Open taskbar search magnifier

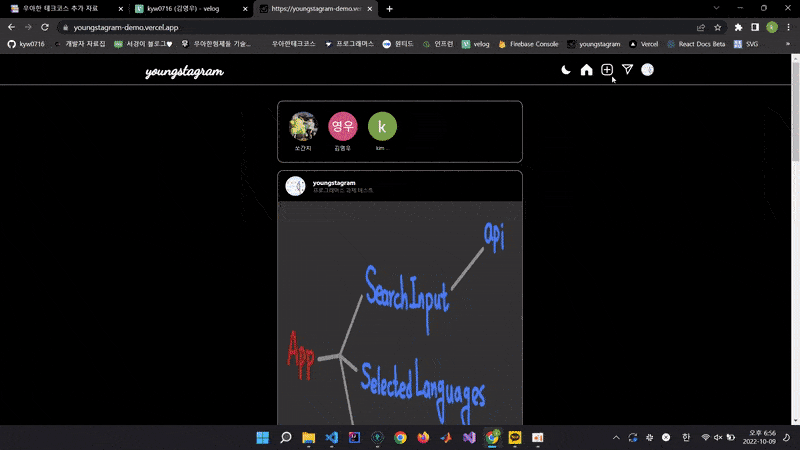coord(286,438)
